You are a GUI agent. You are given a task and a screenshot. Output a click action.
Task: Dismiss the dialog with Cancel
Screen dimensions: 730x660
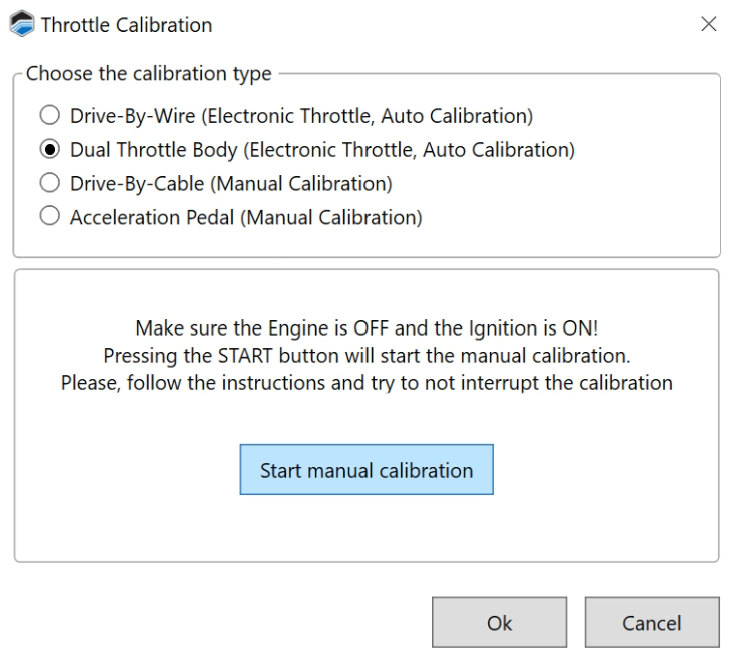(651, 623)
